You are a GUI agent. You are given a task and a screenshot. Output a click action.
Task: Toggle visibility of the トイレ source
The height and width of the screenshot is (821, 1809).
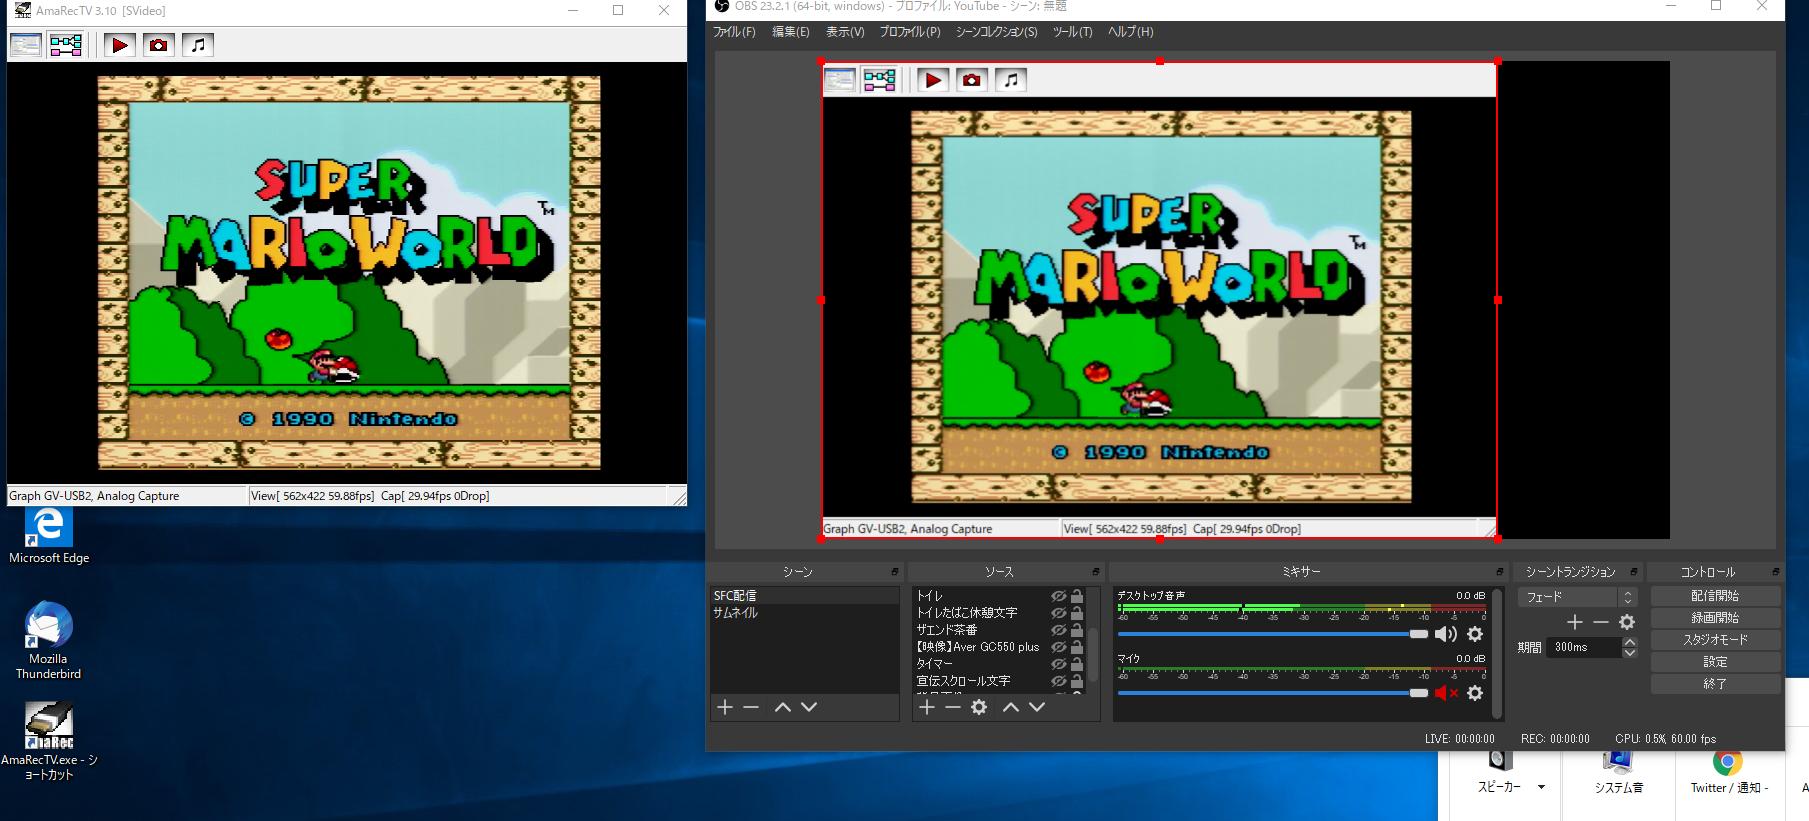click(x=1058, y=596)
